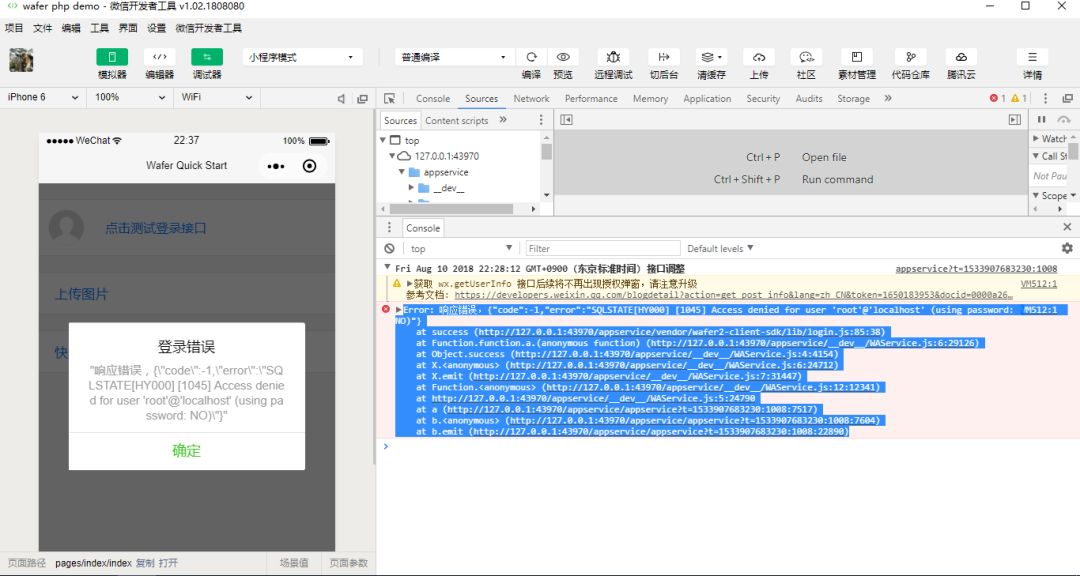
Task: Toggle the 调试器 debugger panel button
Action: click(207, 57)
